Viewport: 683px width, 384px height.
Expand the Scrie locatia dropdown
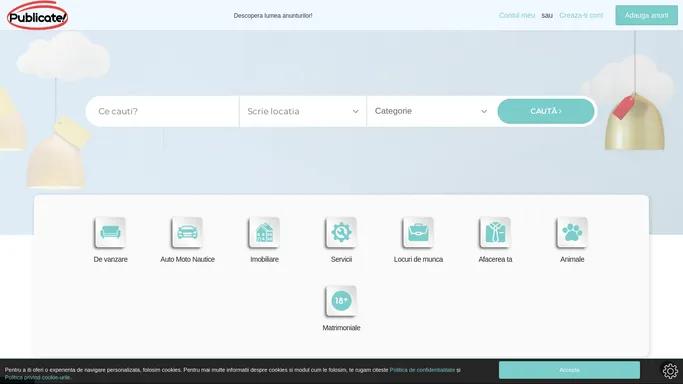(x=303, y=111)
